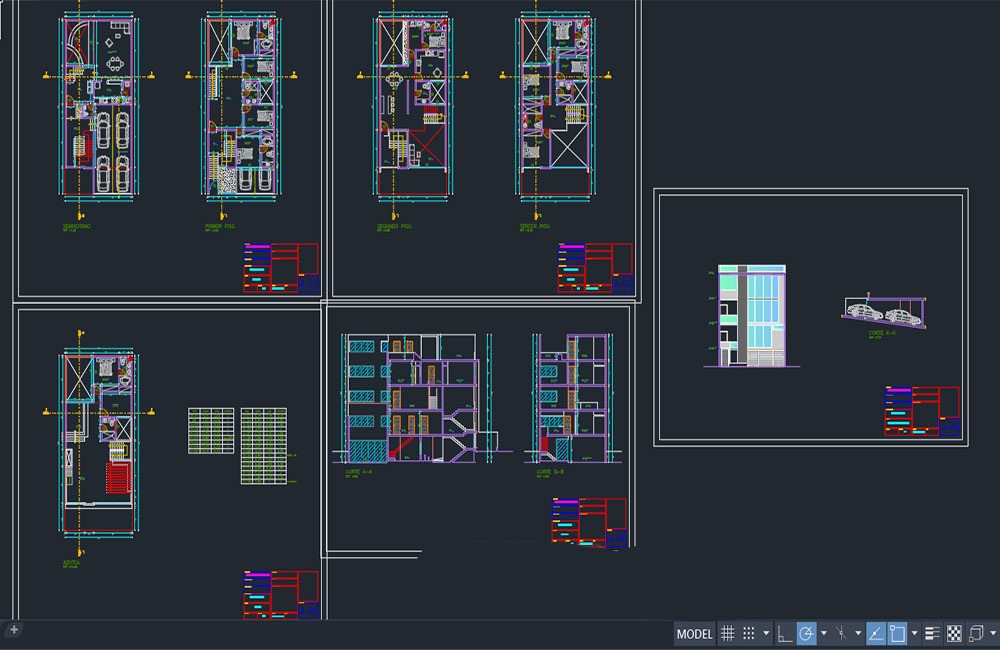This screenshot has width=1000, height=650.
Task: Disable object snap tracking icon
Action: click(x=876, y=633)
